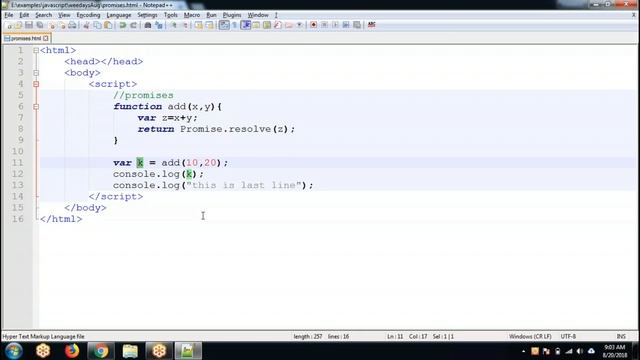640x360 pixels.
Task: Click the Open file toolbar icon
Action: pyautogui.click(x=18, y=25)
